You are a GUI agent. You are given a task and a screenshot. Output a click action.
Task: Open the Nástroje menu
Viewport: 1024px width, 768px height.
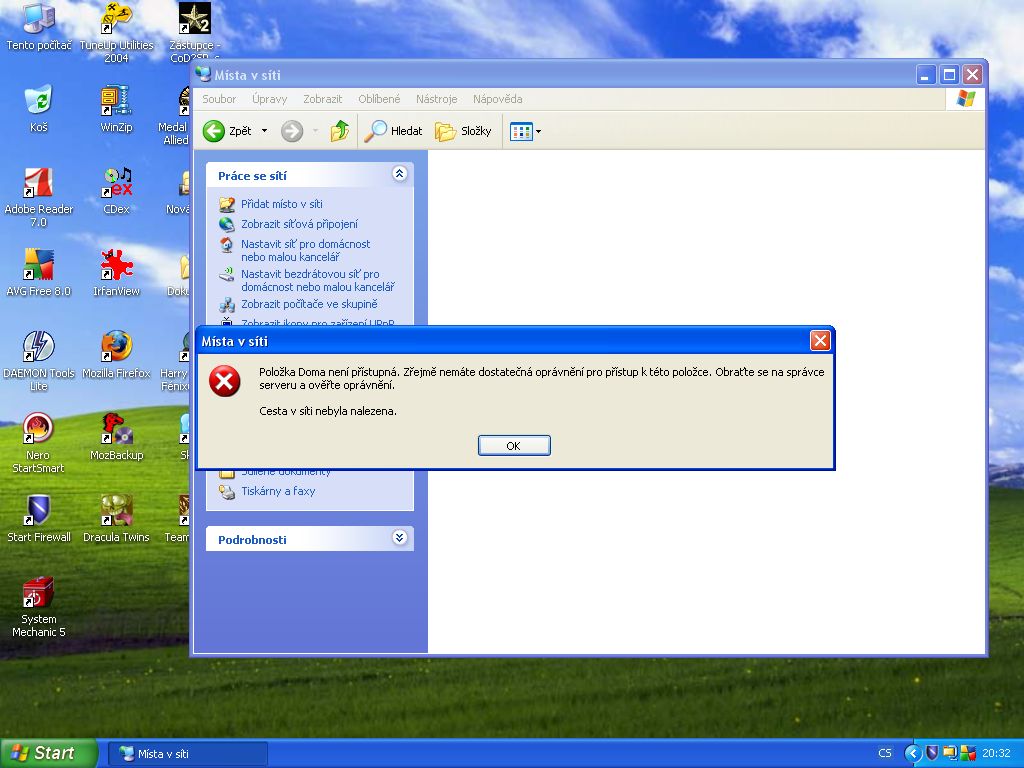[x=436, y=99]
